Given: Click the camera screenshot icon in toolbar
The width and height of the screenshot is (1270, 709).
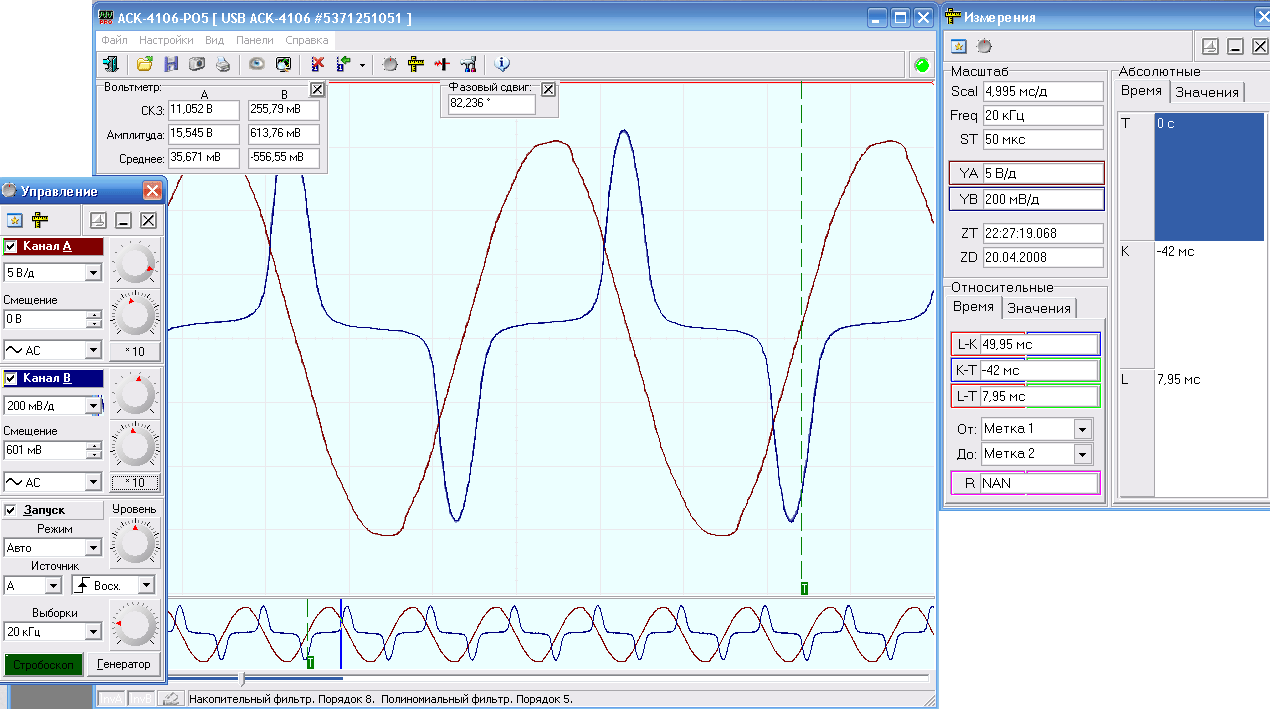Looking at the screenshot, I should [x=197, y=64].
